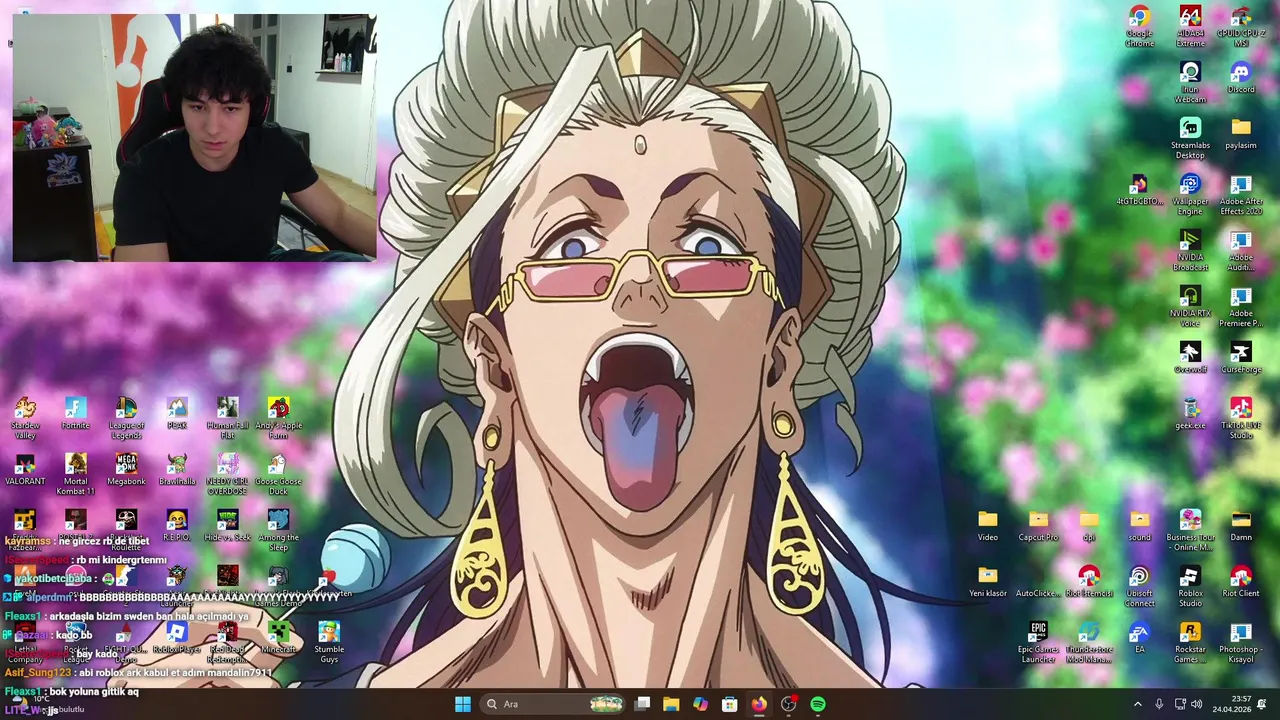This screenshot has width=1280, height=720.
Task: Open the Photoshop - Kisayol shortcut
Action: (1241, 642)
